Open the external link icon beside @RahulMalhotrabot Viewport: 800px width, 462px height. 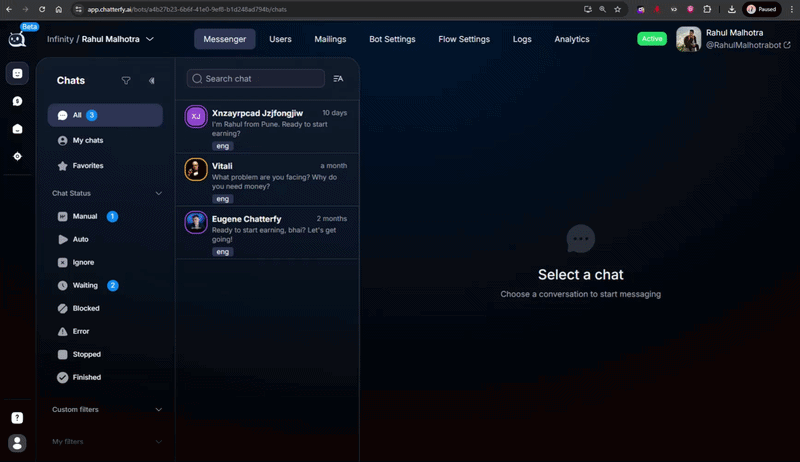(x=787, y=45)
